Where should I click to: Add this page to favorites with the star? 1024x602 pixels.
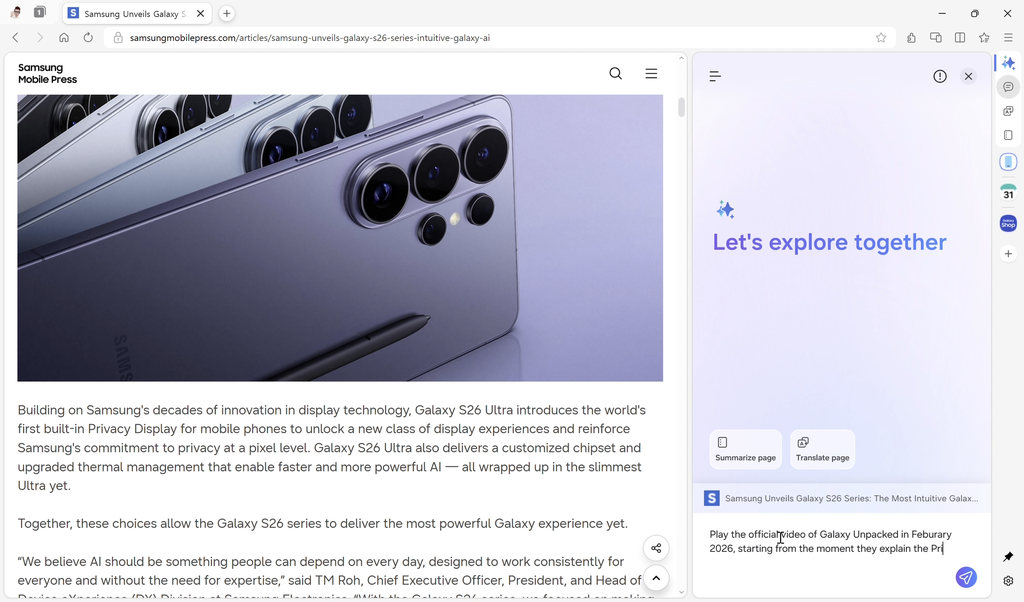[x=881, y=37]
